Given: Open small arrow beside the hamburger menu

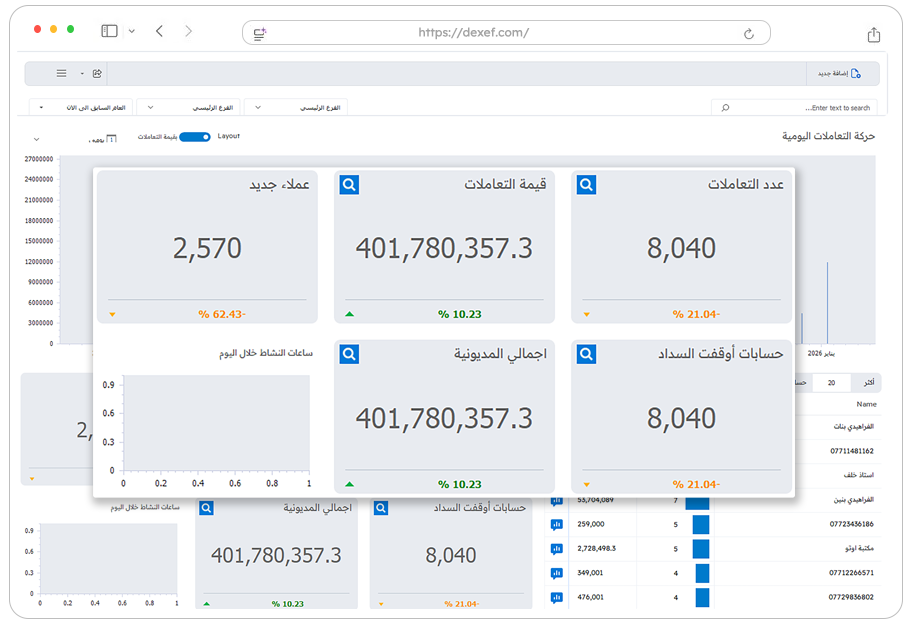Looking at the screenshot, I should click(82, 74).
